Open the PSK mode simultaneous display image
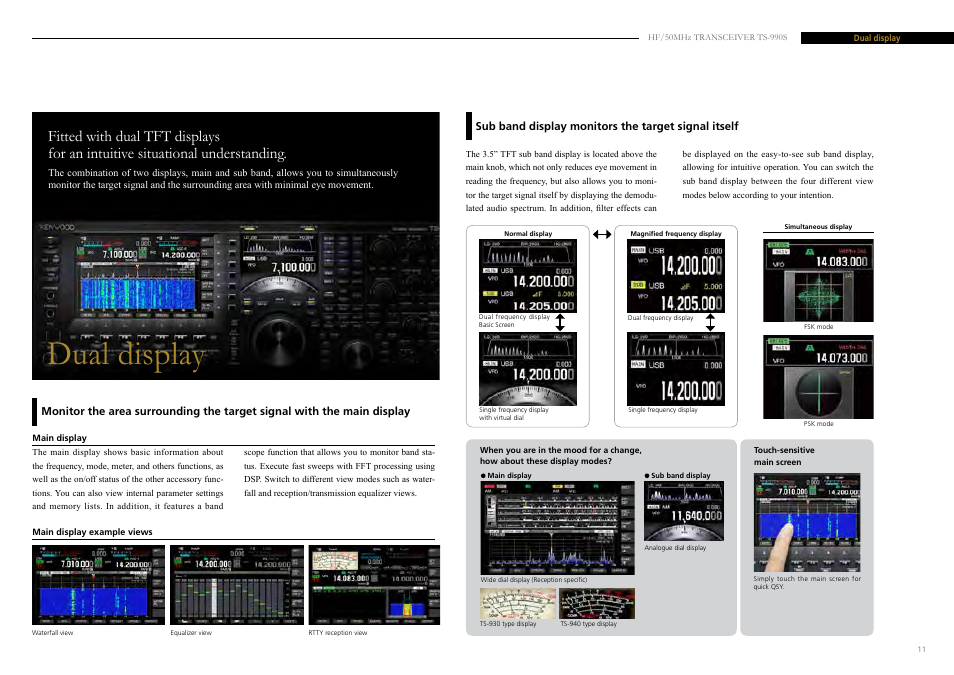Screen dimensions: 954x675 tap(818, 377)
